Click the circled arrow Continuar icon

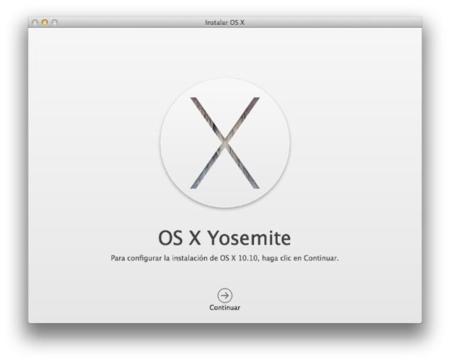click(225, 295)
